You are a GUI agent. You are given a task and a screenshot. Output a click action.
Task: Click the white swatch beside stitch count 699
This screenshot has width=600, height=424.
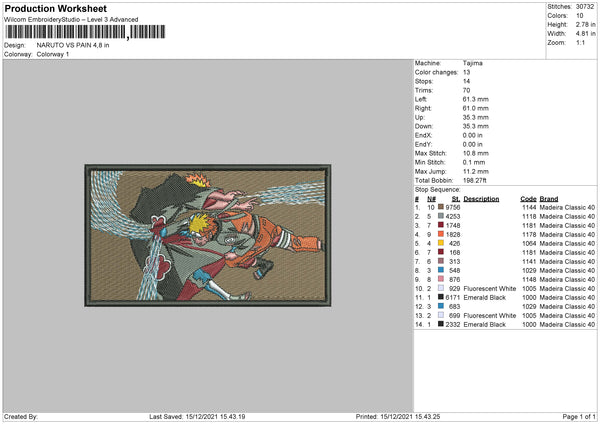pos(441,315)
